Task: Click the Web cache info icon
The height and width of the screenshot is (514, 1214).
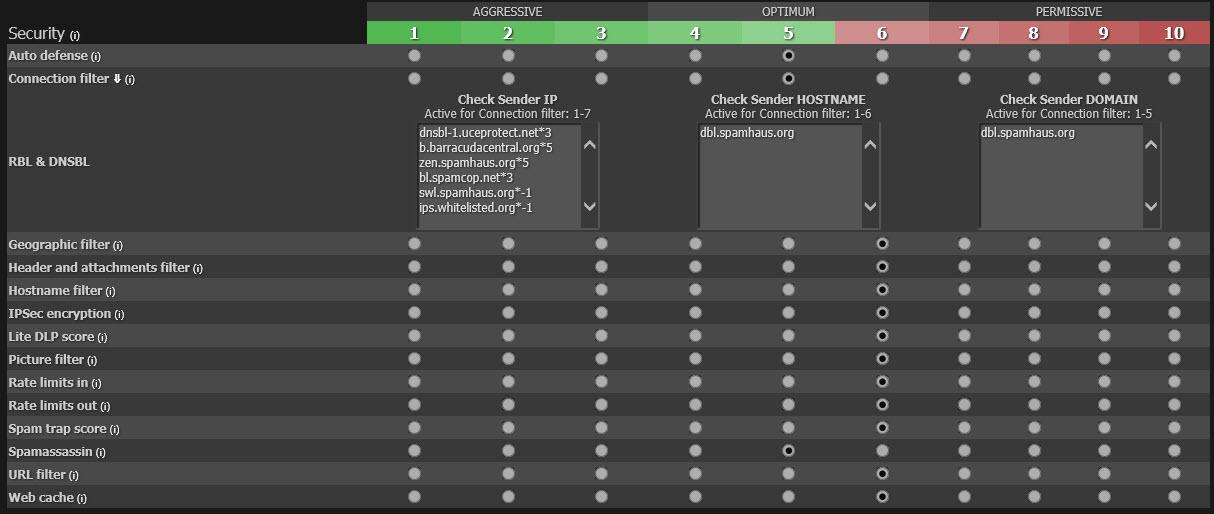Action: pyautogui.click(x=82, y=499)
